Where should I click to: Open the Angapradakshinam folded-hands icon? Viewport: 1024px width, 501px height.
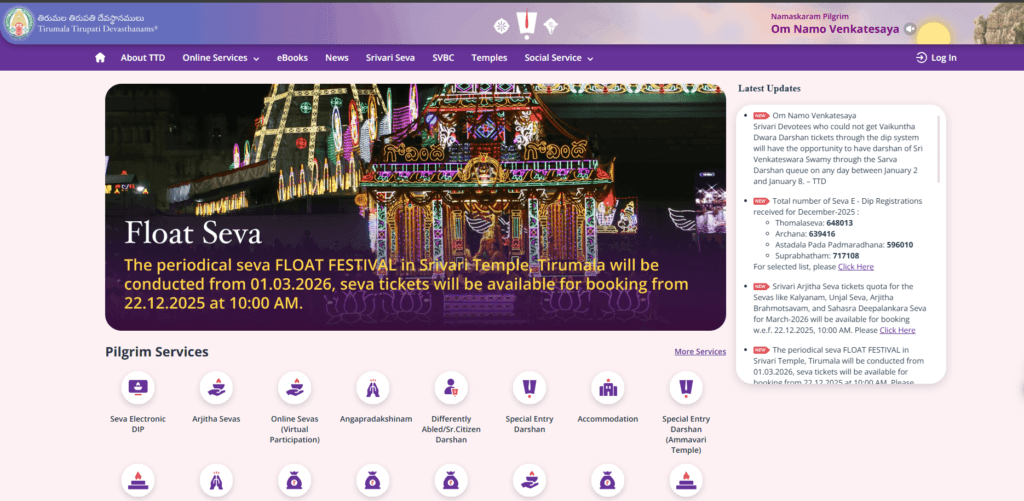tap(373, 388)
